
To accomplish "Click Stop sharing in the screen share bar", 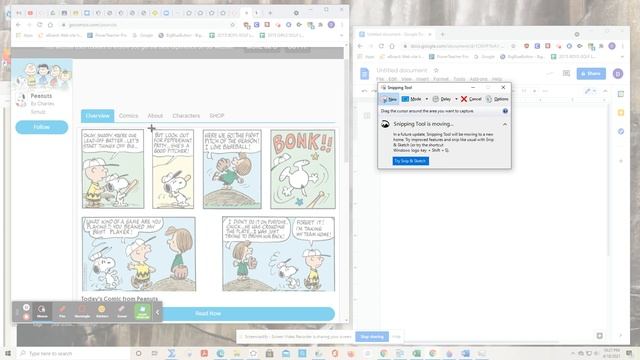I will [x=372, y=337].
